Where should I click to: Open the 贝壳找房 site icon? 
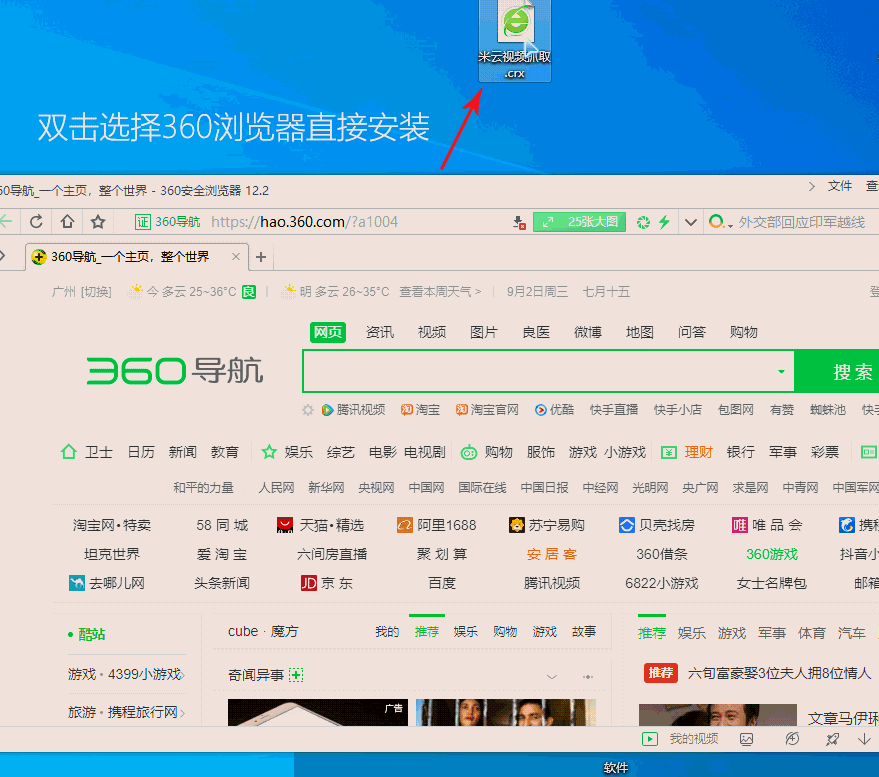click(x=627, y=525)
